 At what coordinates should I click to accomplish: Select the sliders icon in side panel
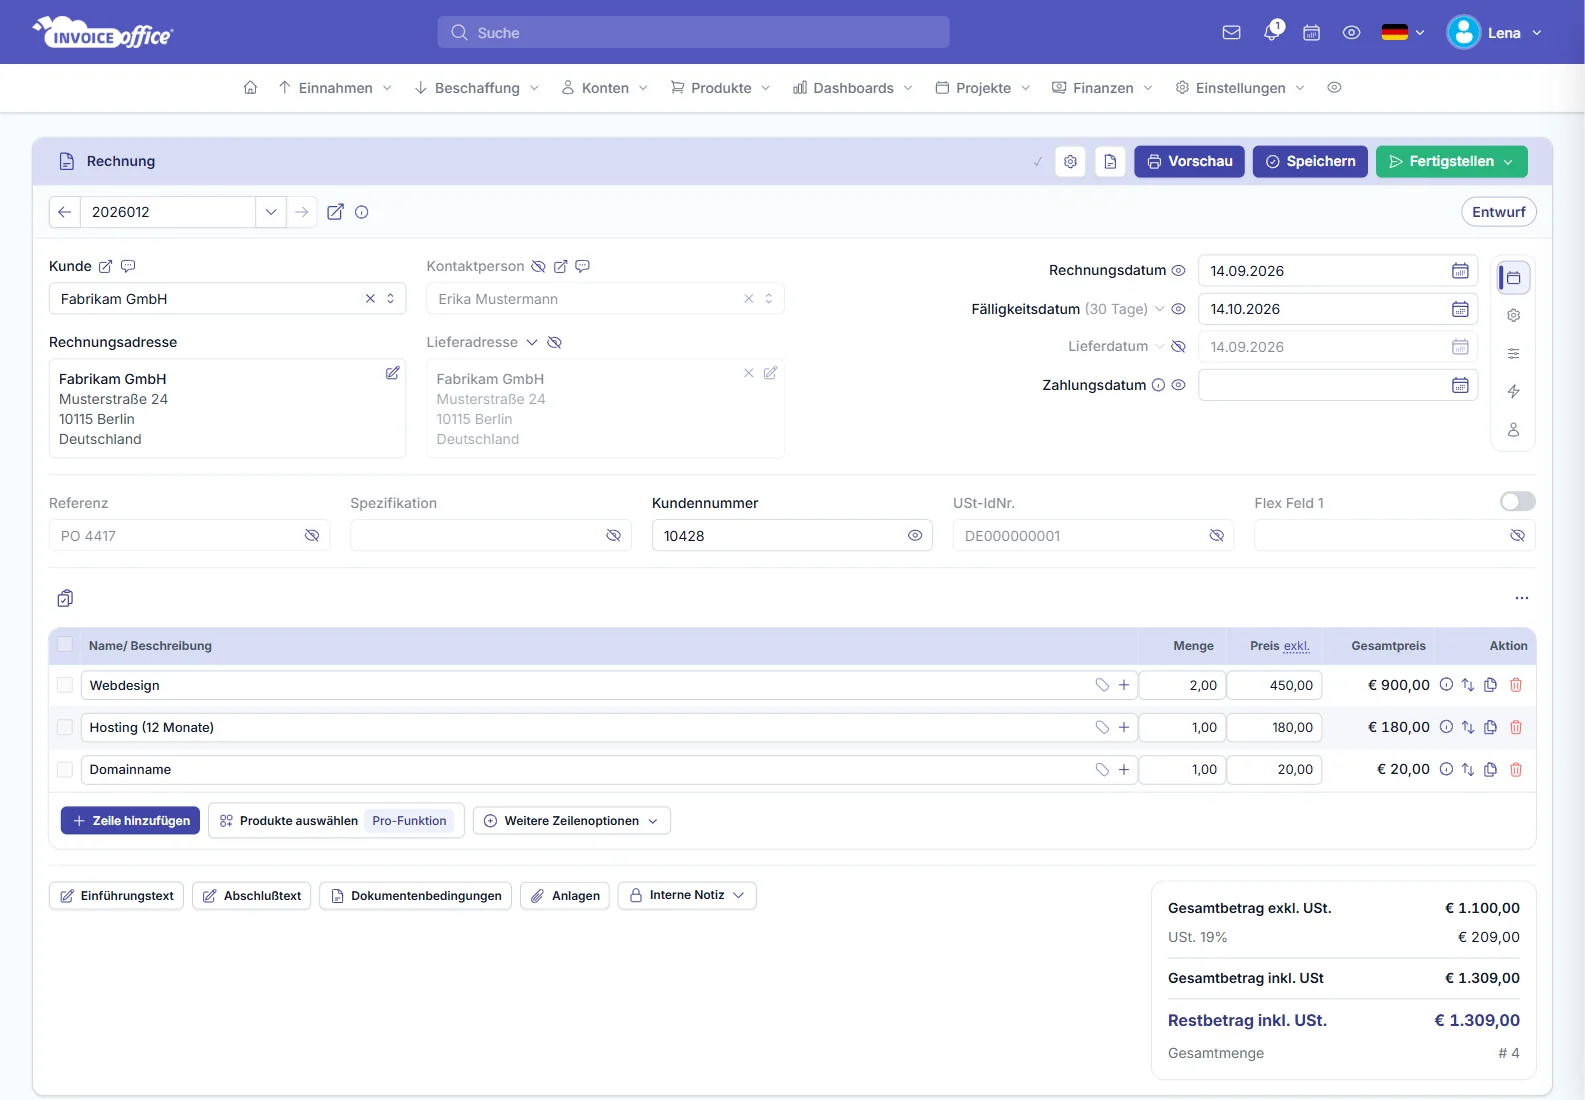pos(1513,353)
